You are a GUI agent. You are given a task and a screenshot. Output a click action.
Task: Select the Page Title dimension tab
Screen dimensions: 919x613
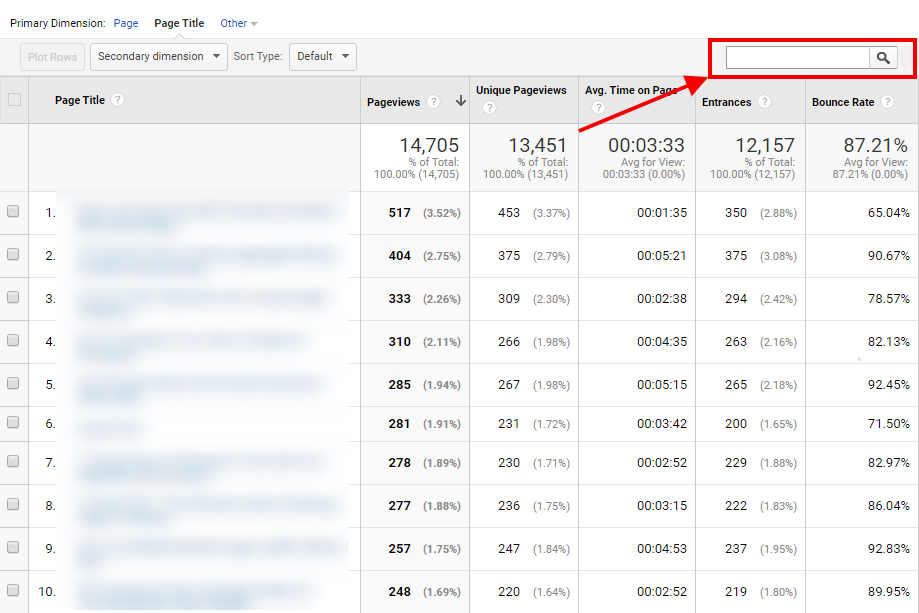[178, 22]
